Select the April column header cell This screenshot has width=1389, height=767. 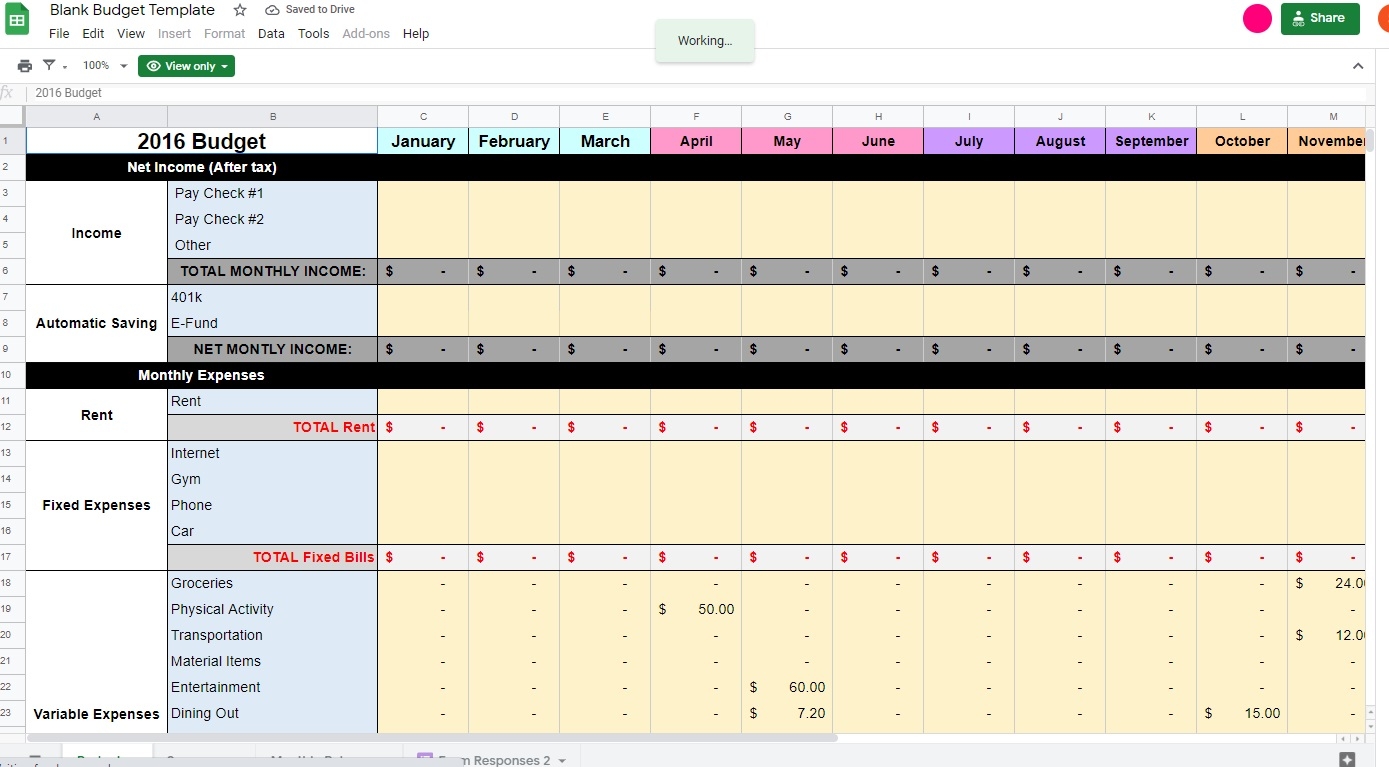point(696,141)
